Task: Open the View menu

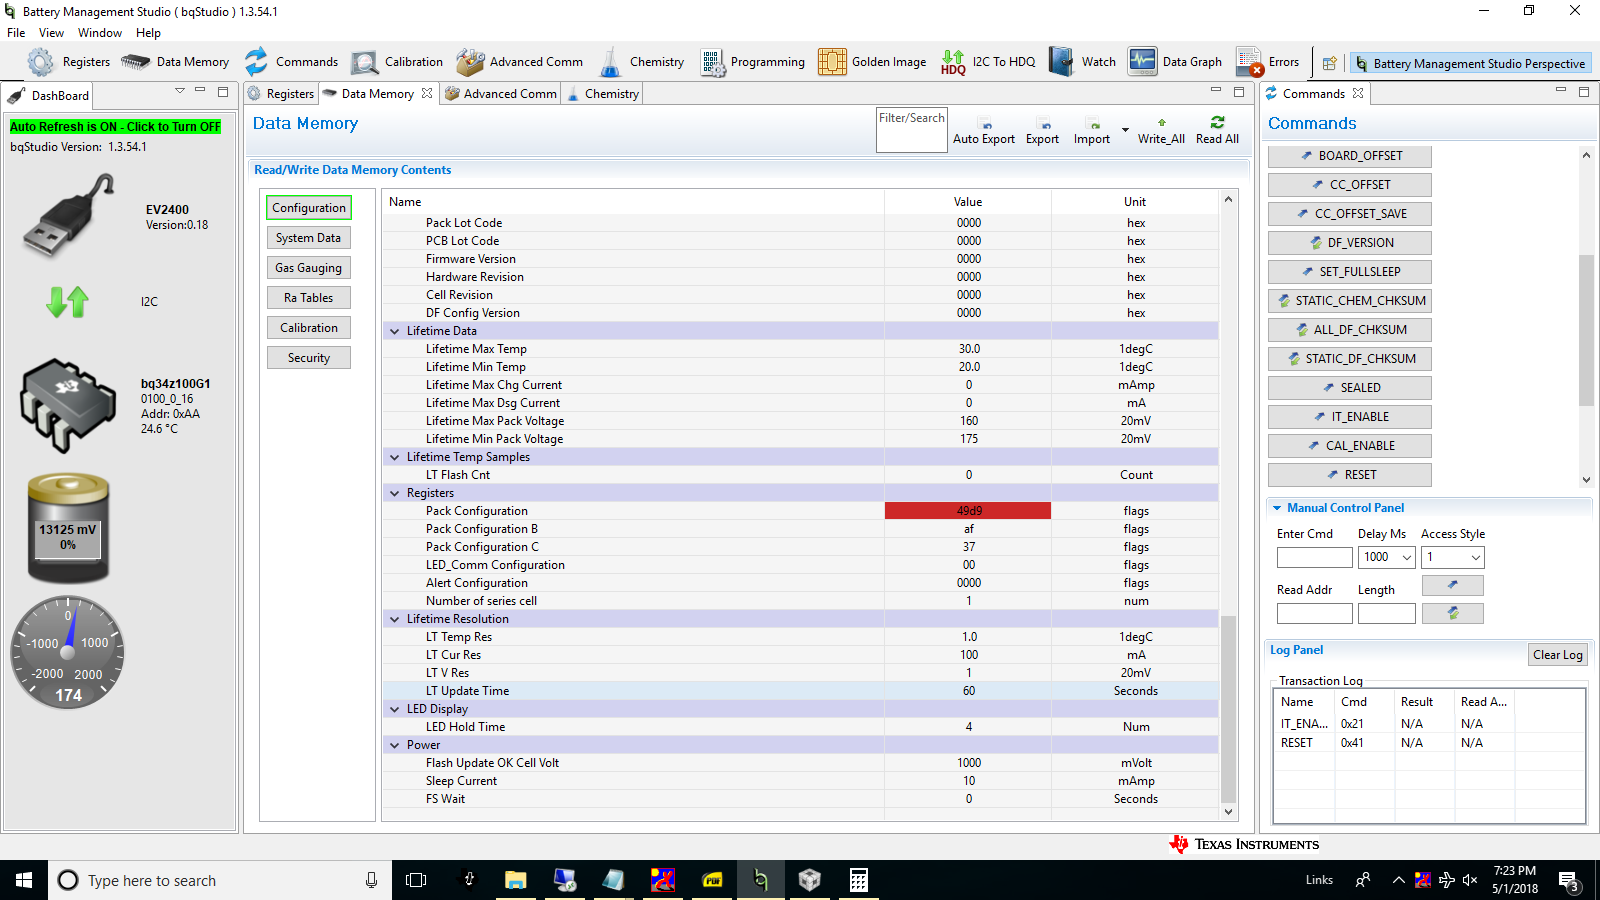Action: point(51,33)
